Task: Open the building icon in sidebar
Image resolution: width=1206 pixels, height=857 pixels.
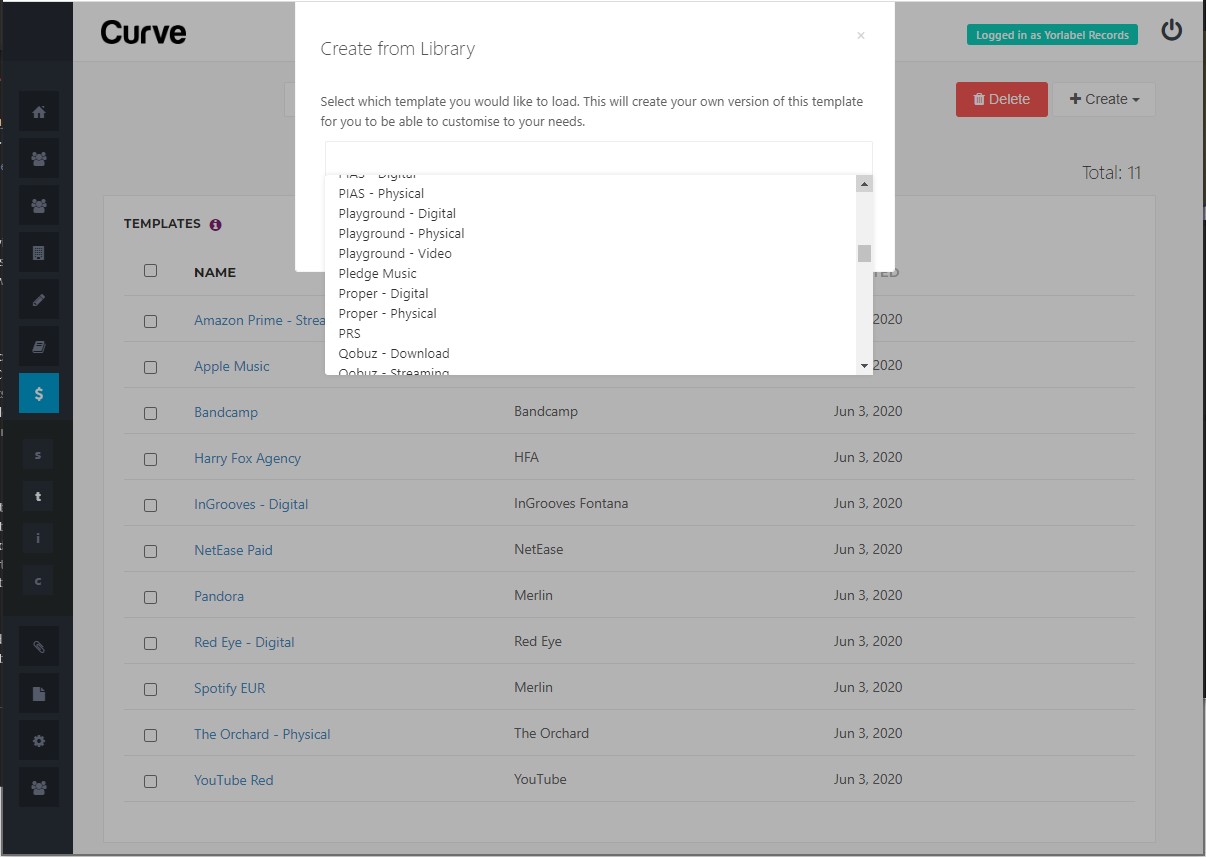Action: pos(39,253)
